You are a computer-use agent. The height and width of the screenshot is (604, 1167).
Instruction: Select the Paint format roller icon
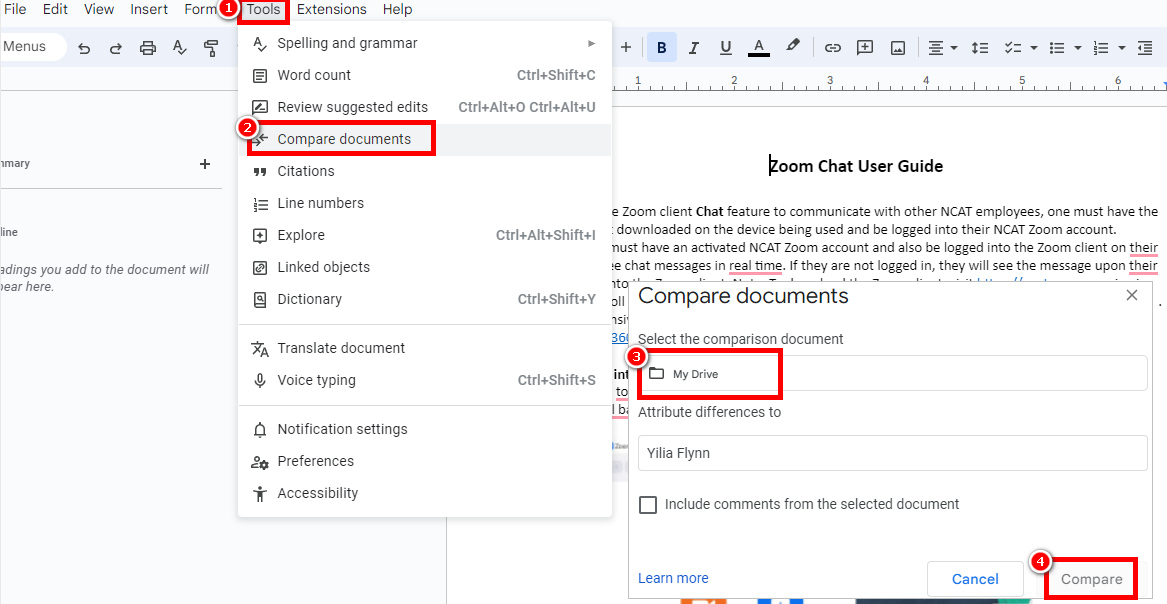coord(211,47)
